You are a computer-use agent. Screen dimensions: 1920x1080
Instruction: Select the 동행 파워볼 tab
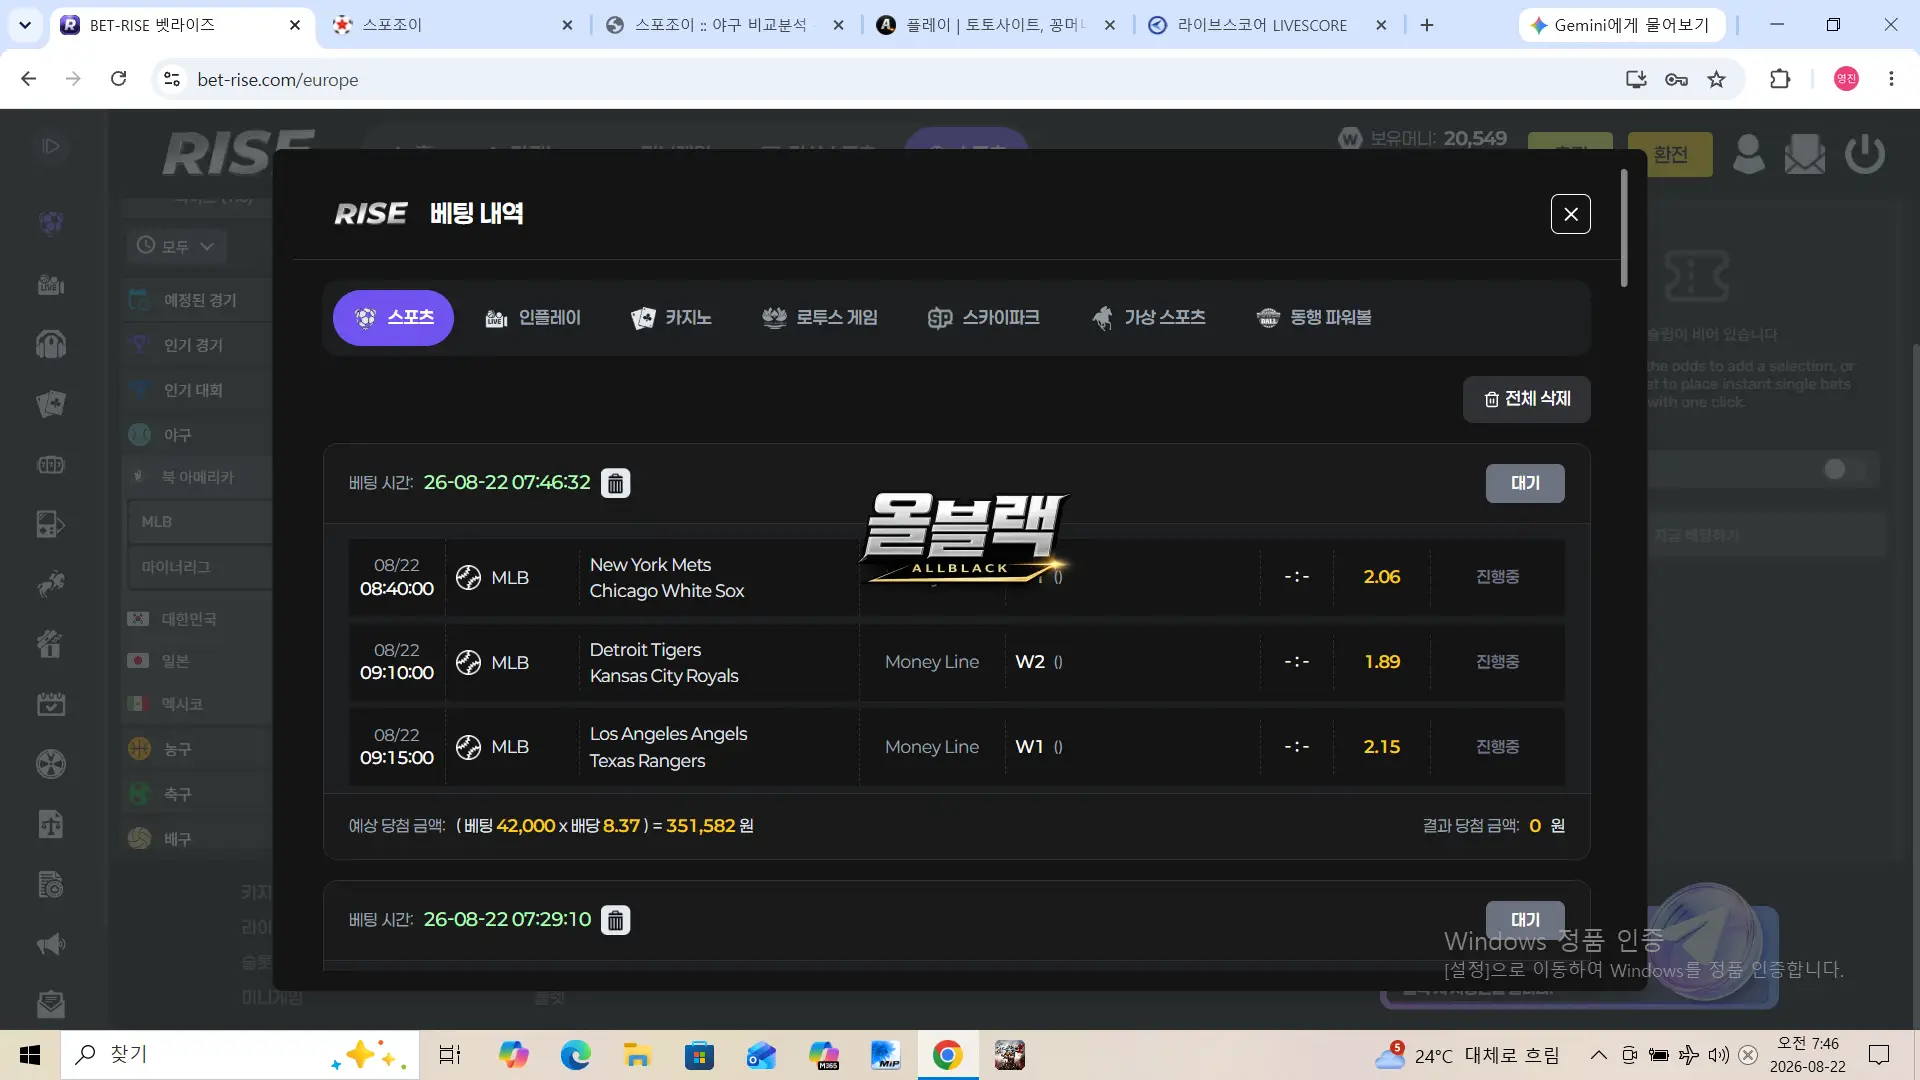pyautogui.click(x=1313, y=318)
